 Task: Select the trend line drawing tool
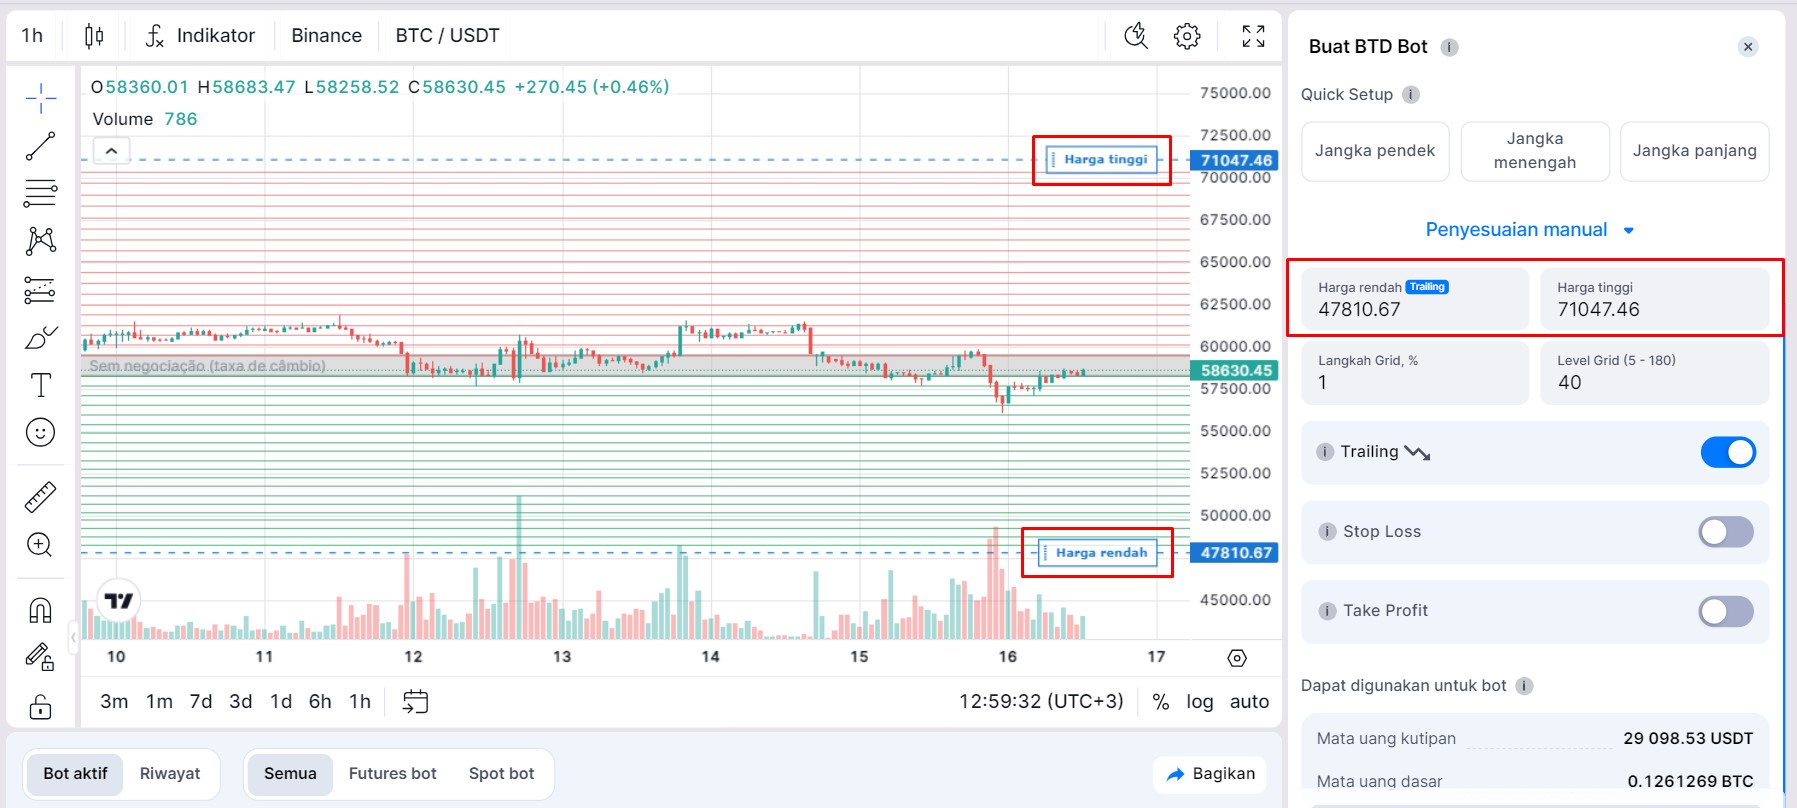coord(40,146)
